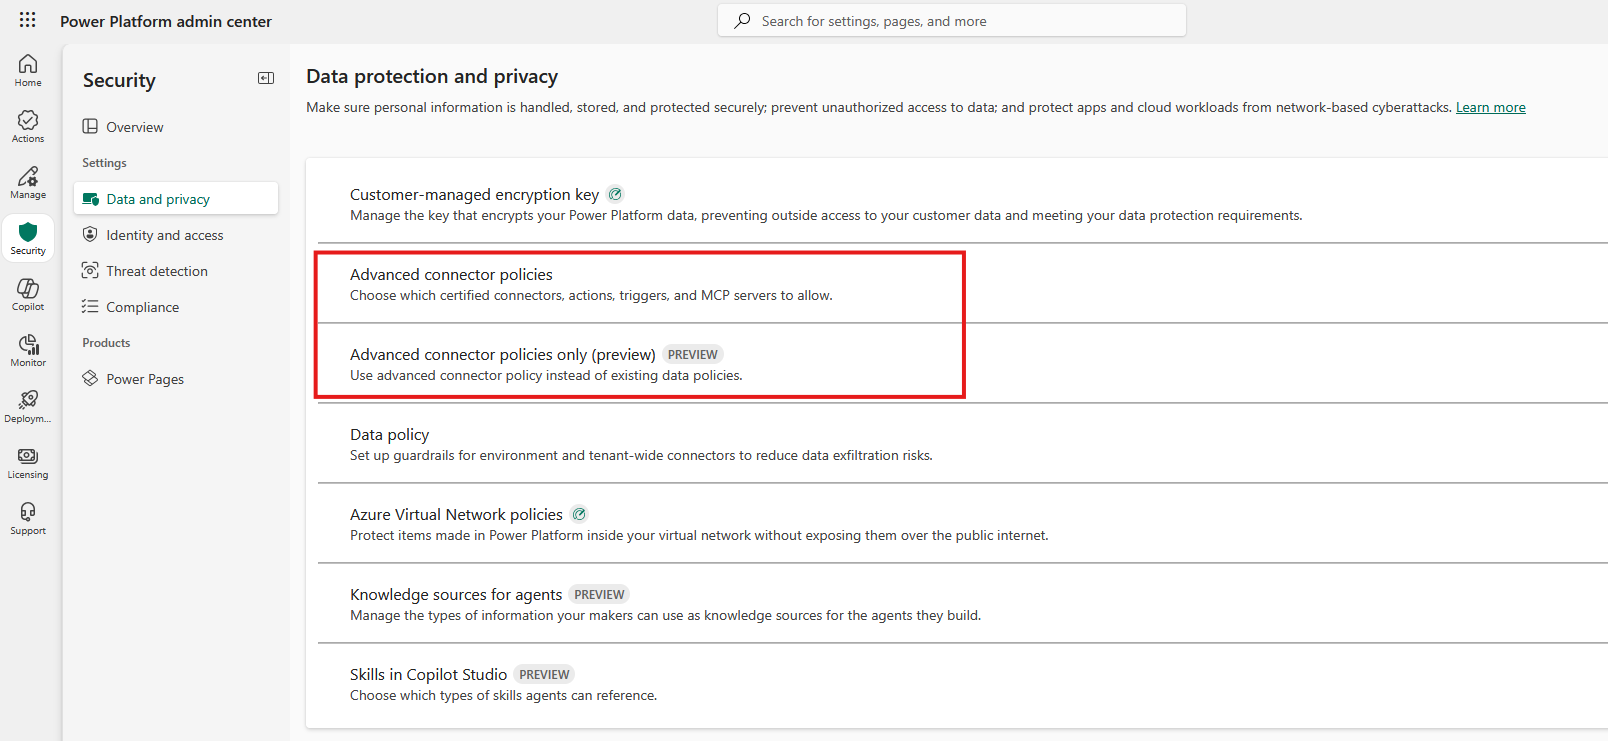Image resolution: width=1608 pixels, height=741 pixels.
Task: Open Customer-managed encryption key setting
Action: click(474, 194)
